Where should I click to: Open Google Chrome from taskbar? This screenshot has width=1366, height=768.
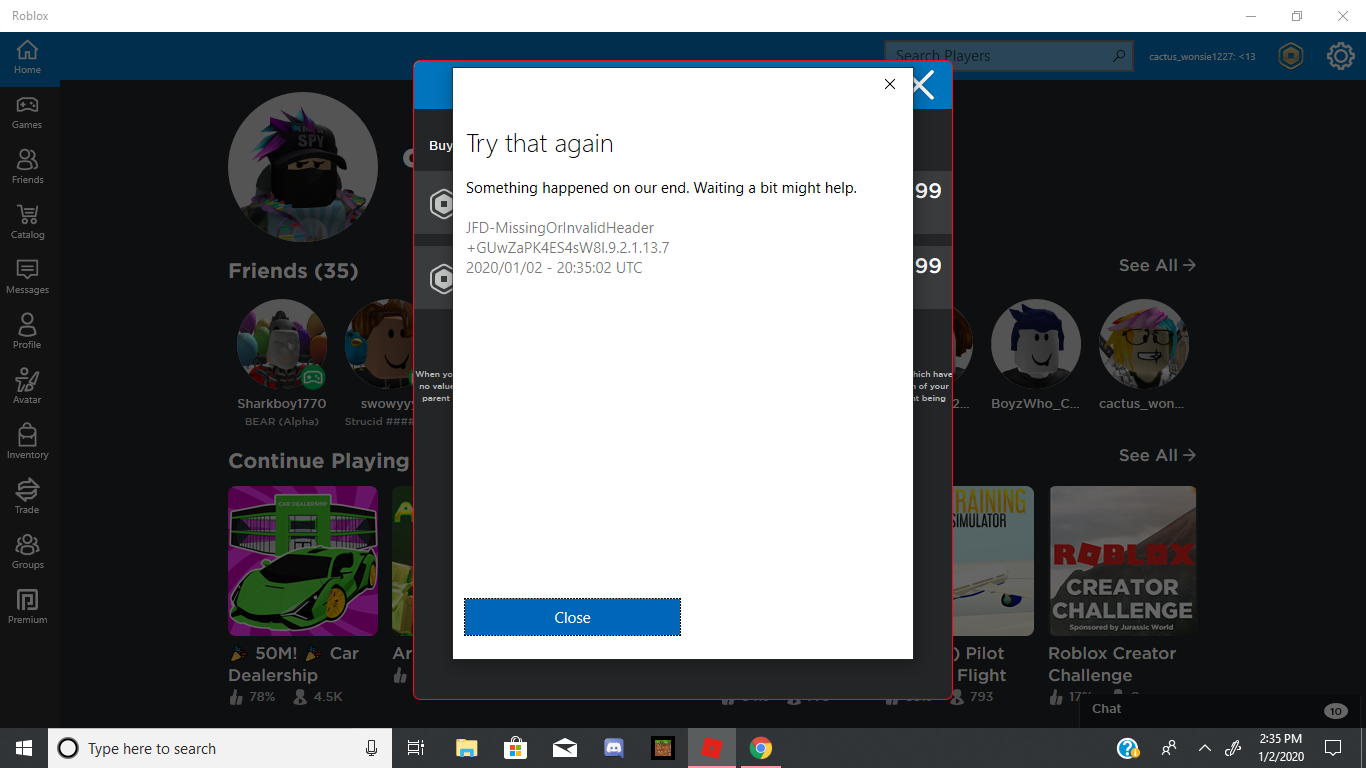pos(760,748)
